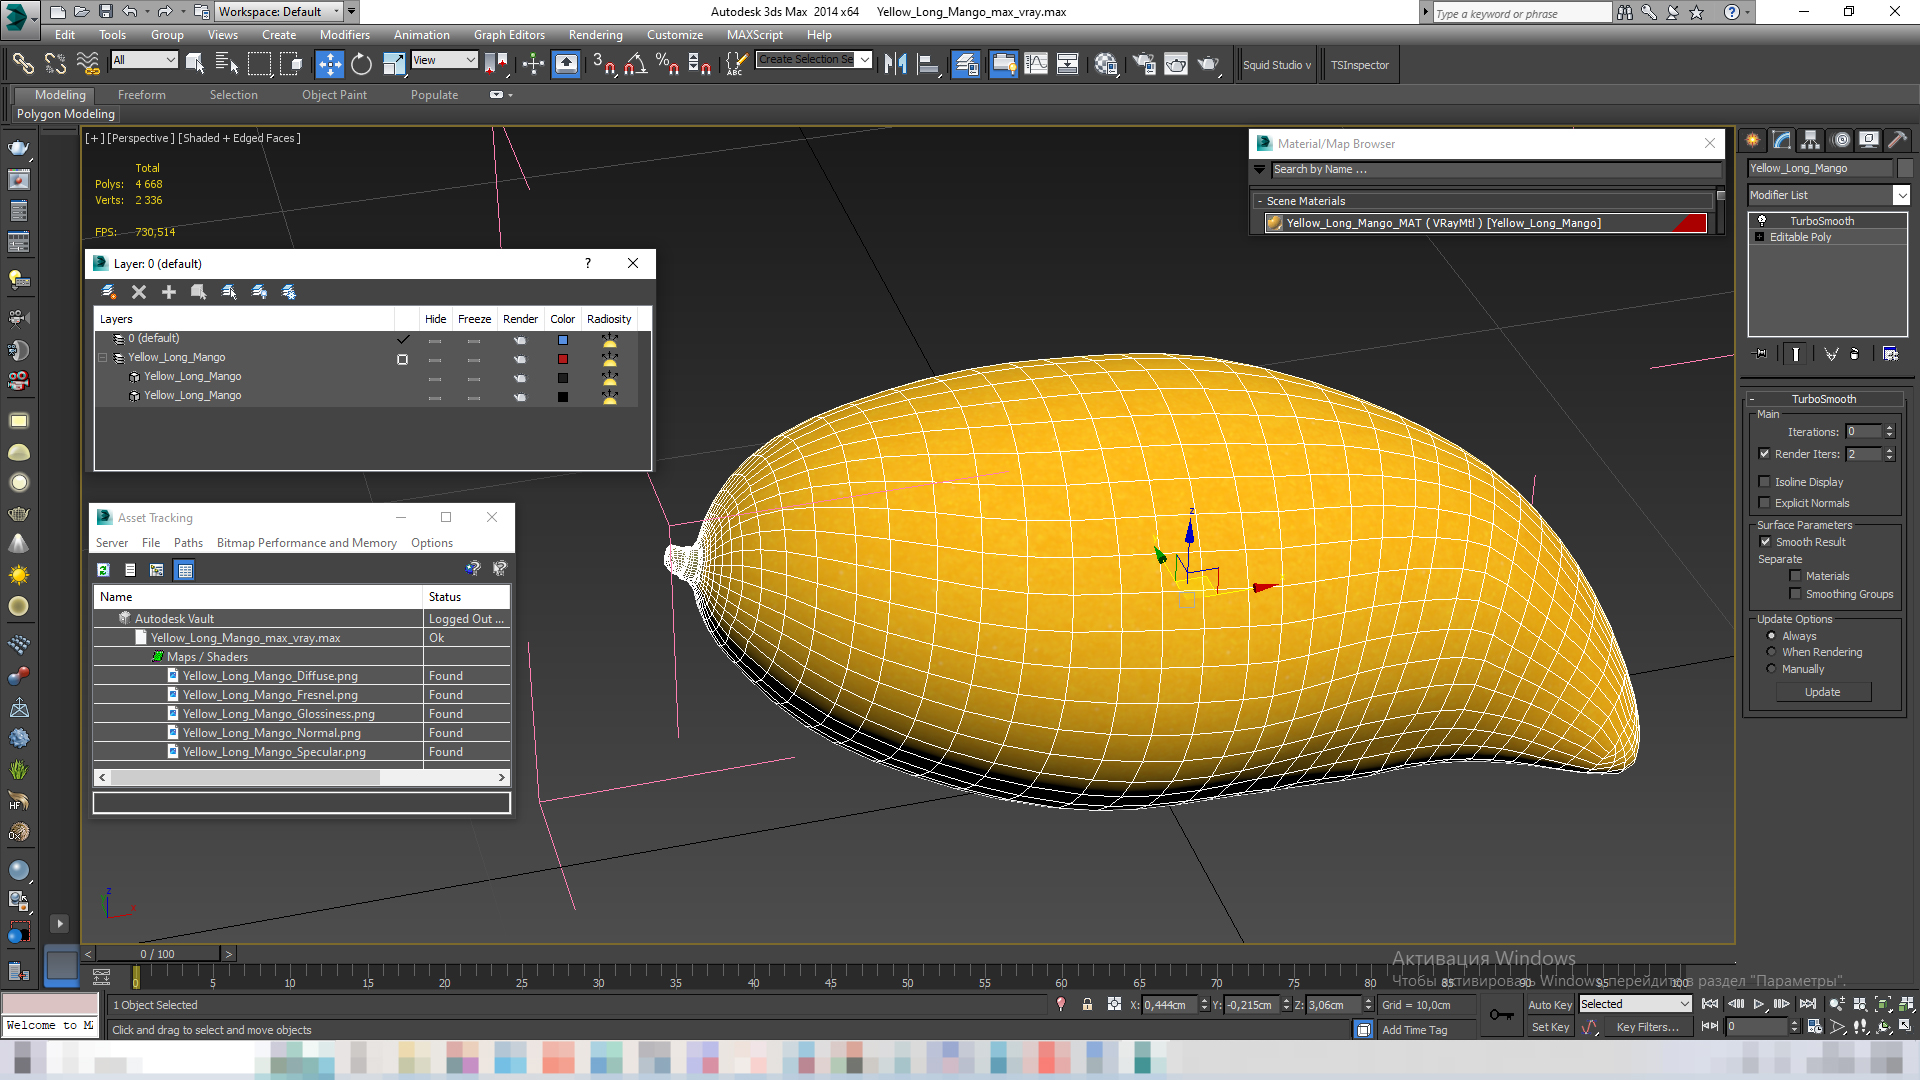
Task: Select Always update option
Action: 1771,636
